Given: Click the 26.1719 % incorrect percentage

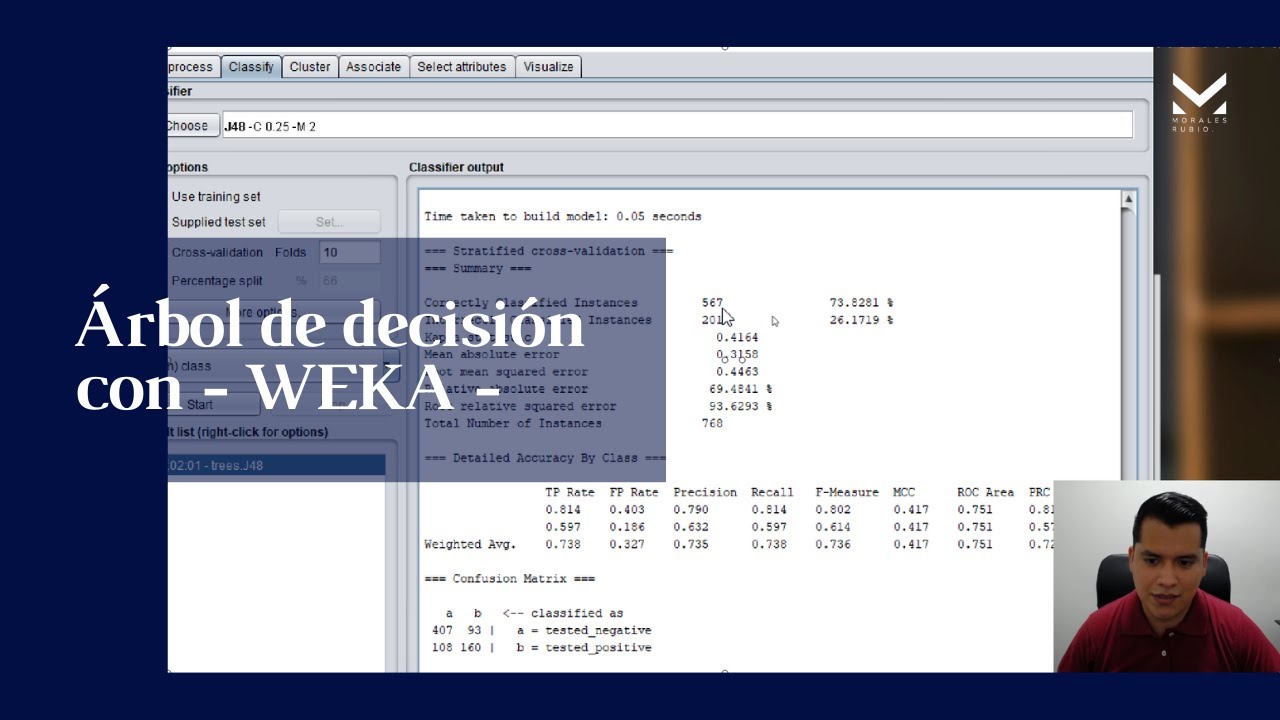Looking at the screenshot, I should 861,320.
